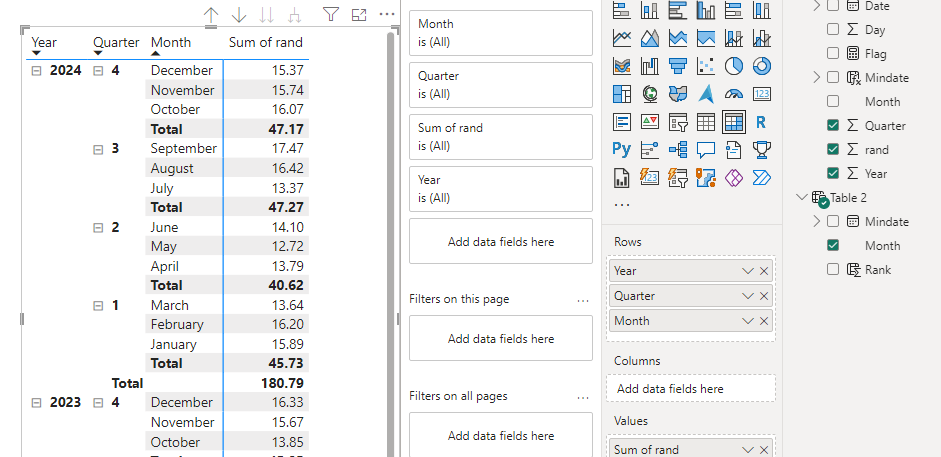
Task: Select the Power Apps visual
Action: [x=733, y=178]
